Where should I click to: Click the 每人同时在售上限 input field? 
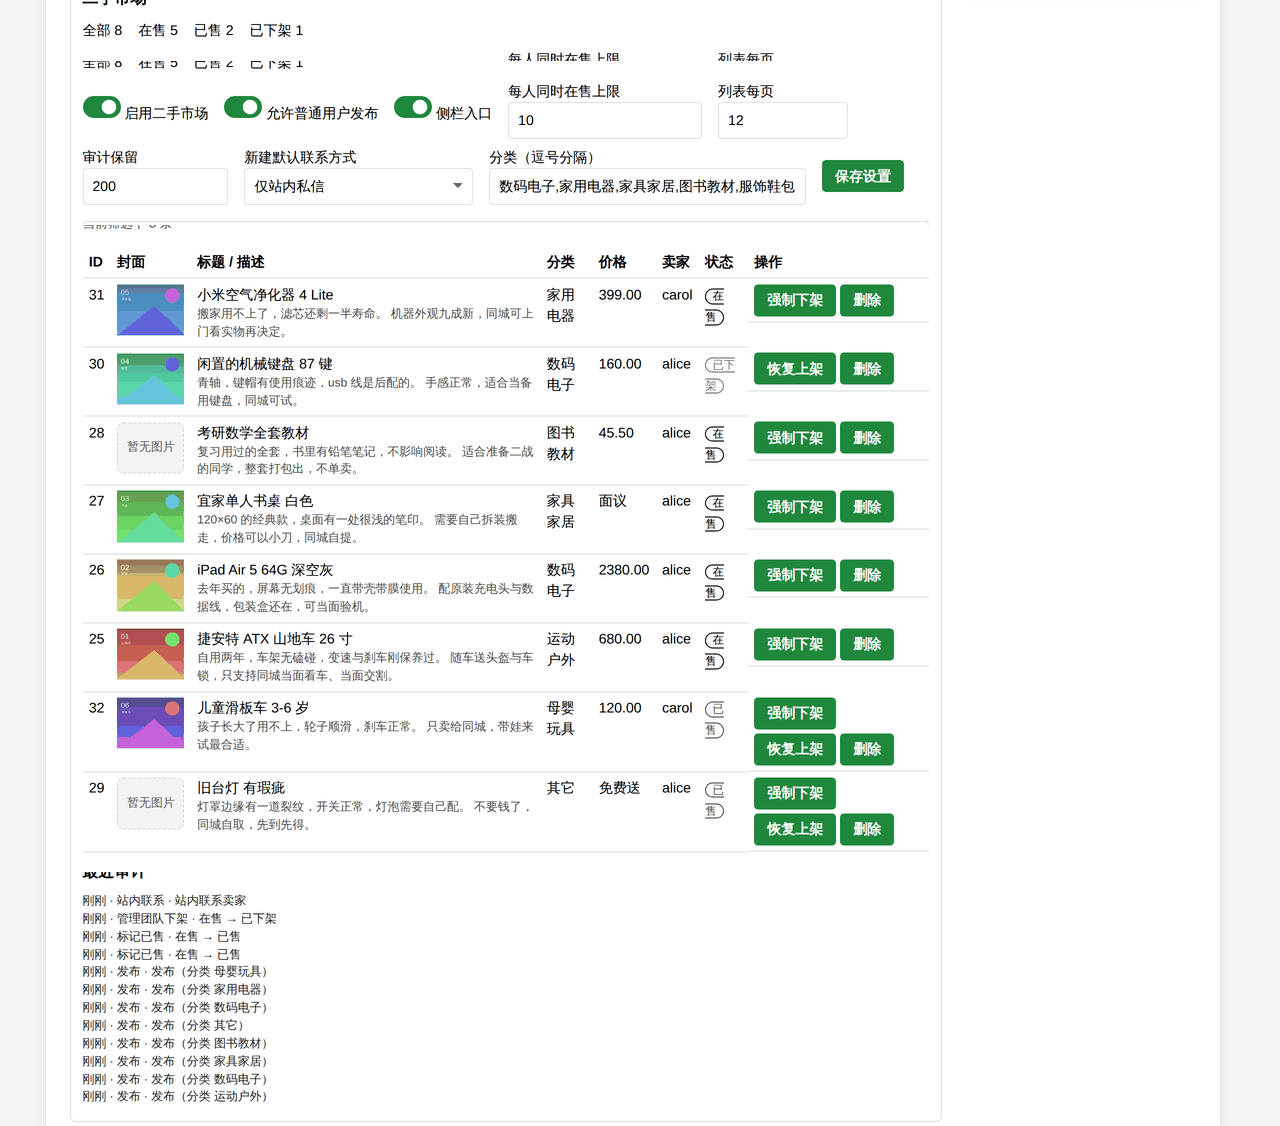[605, 120]
